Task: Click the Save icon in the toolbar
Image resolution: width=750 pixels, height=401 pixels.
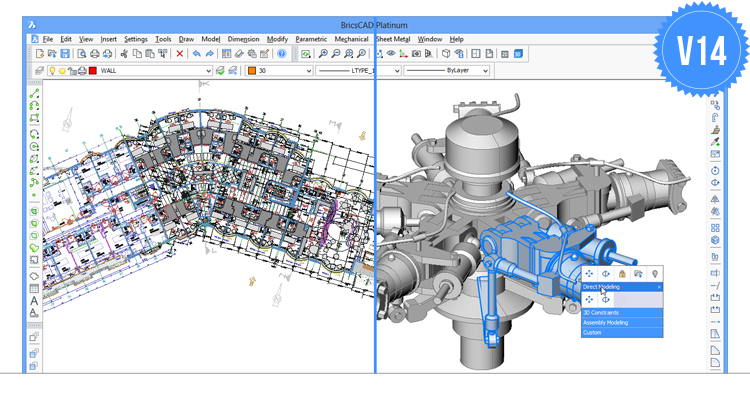Action: click(x=65, y=54)
